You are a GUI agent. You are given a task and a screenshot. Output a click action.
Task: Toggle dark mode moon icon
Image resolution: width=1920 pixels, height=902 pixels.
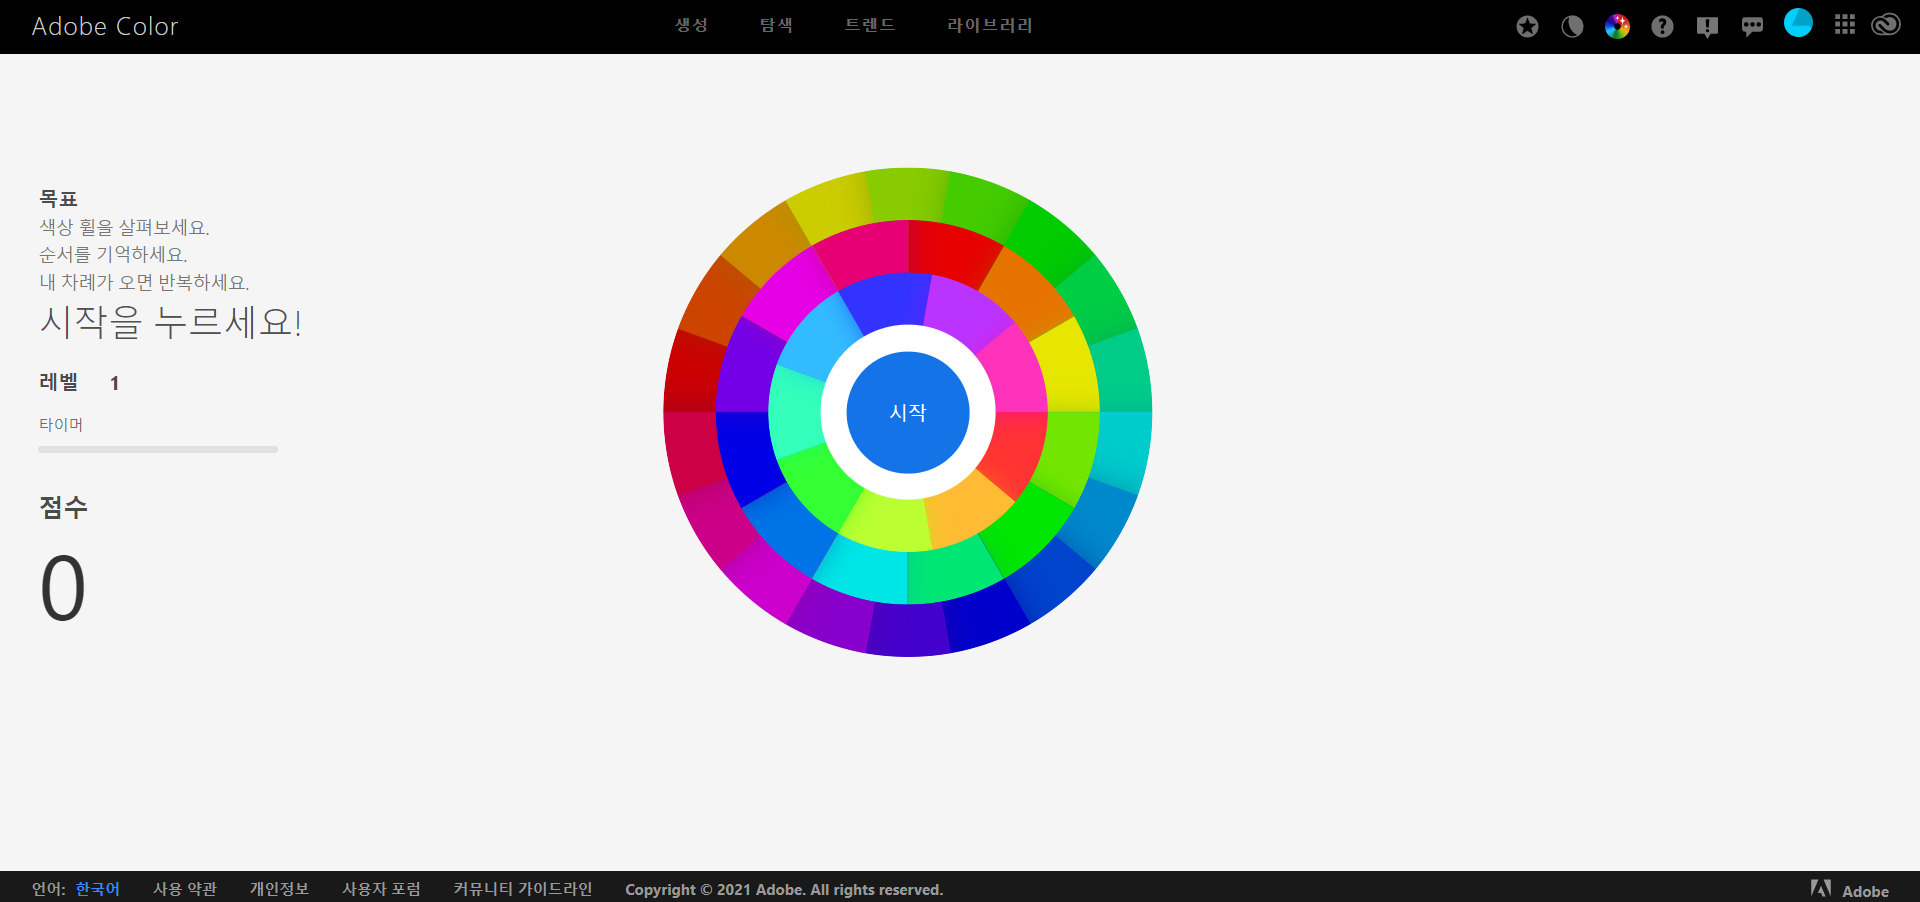coord(1572,27)
